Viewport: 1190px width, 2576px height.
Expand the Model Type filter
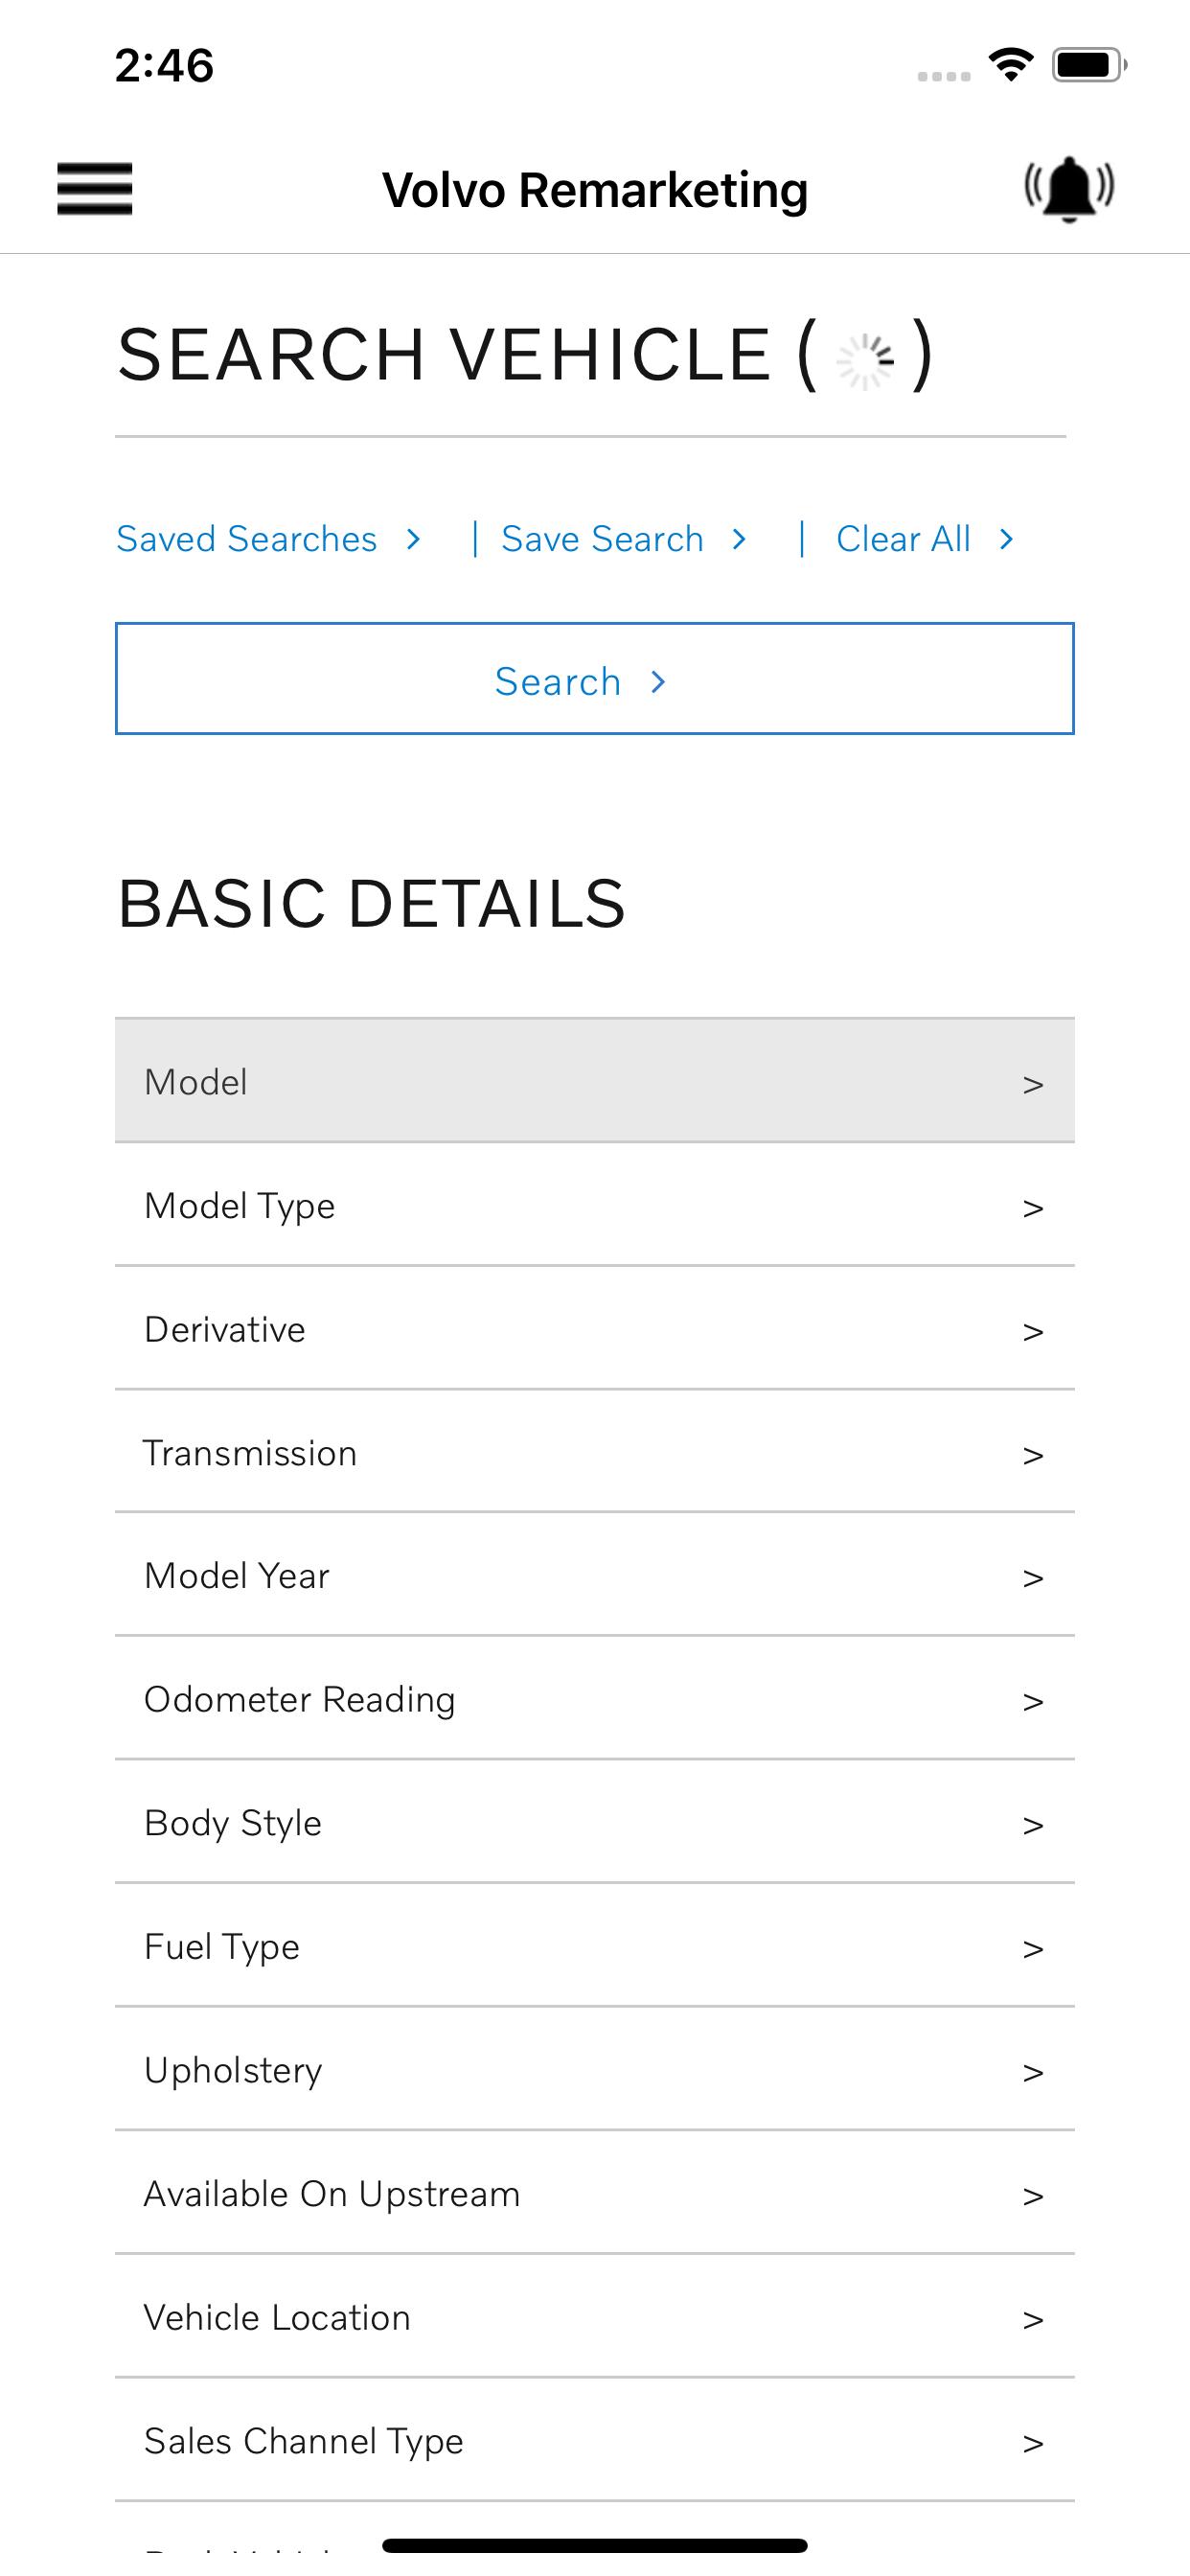click(x=595, y=1205)
